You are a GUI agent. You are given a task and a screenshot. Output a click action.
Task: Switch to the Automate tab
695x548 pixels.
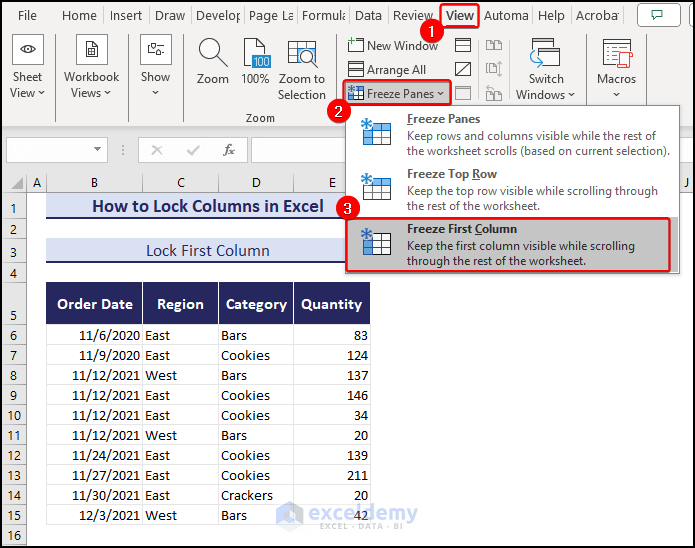pos(506,16)
